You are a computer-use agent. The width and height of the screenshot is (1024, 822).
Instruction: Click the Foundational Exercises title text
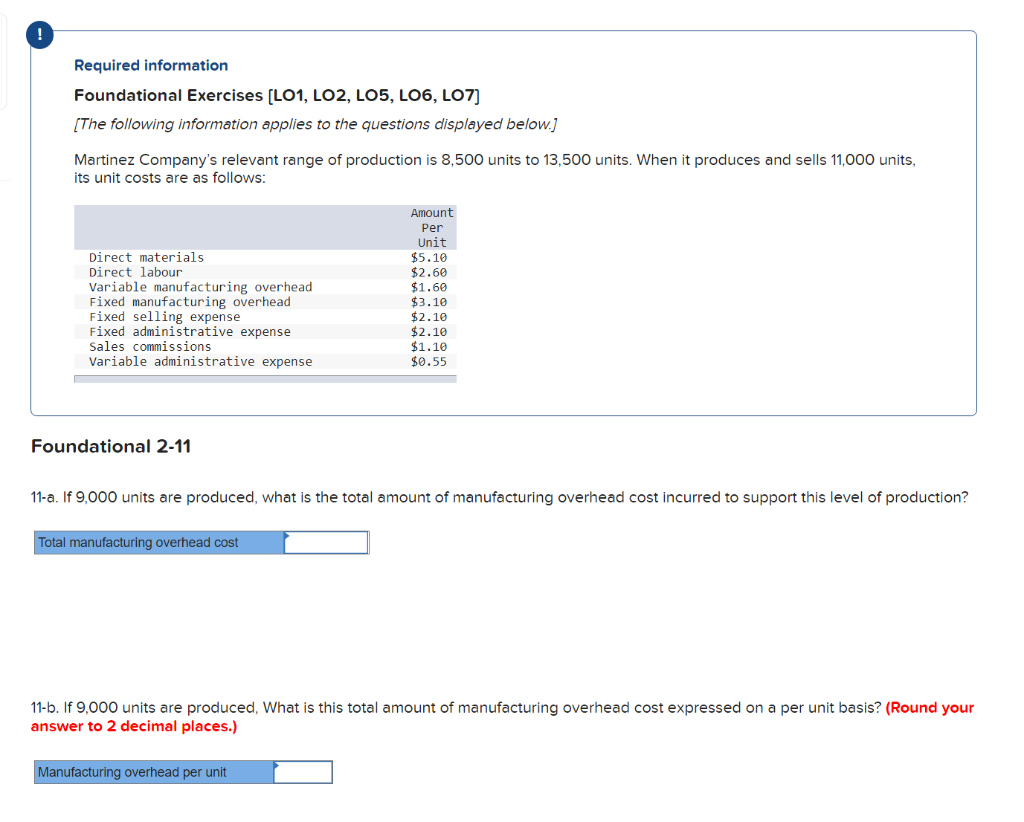pyautogui.click(x=277, y=95)
